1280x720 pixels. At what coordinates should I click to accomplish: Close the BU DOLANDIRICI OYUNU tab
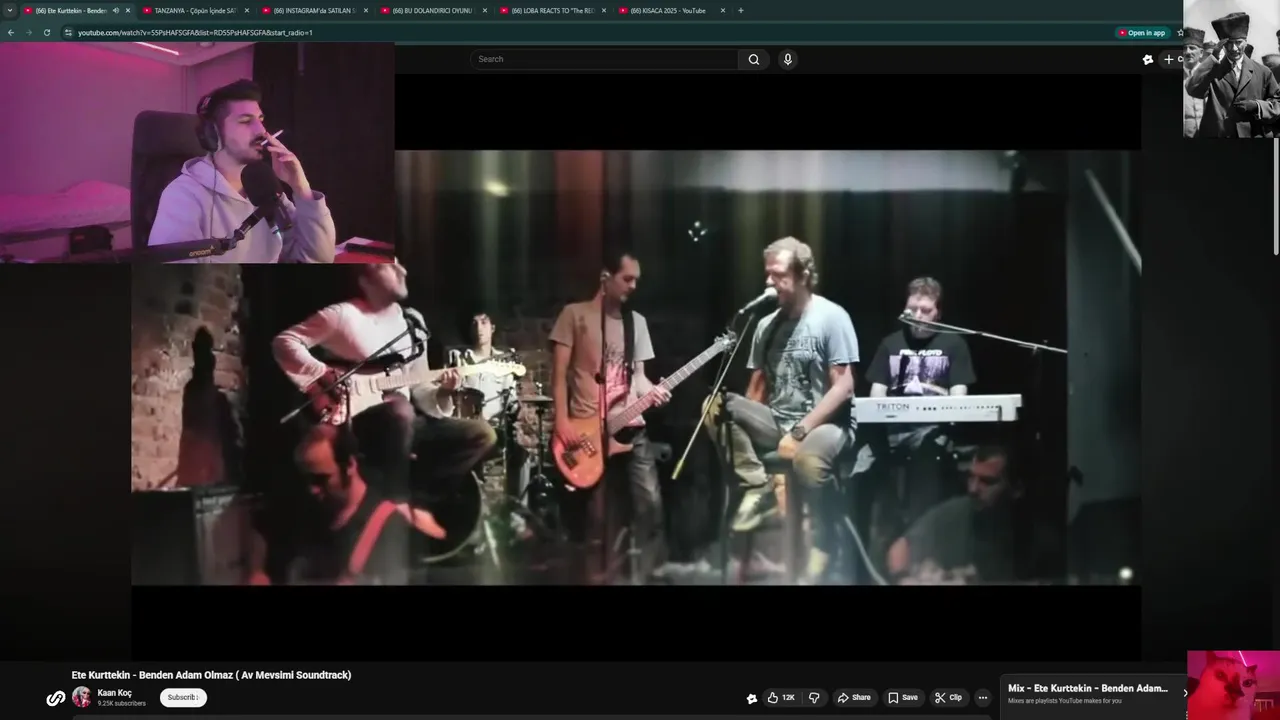click(x=485, y=10)
